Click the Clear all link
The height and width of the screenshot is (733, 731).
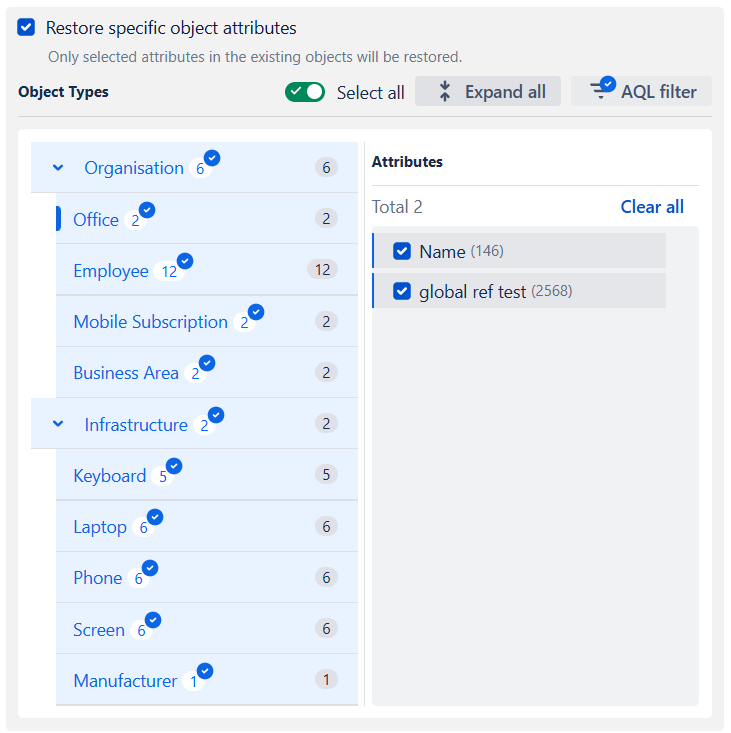point(652,207)
